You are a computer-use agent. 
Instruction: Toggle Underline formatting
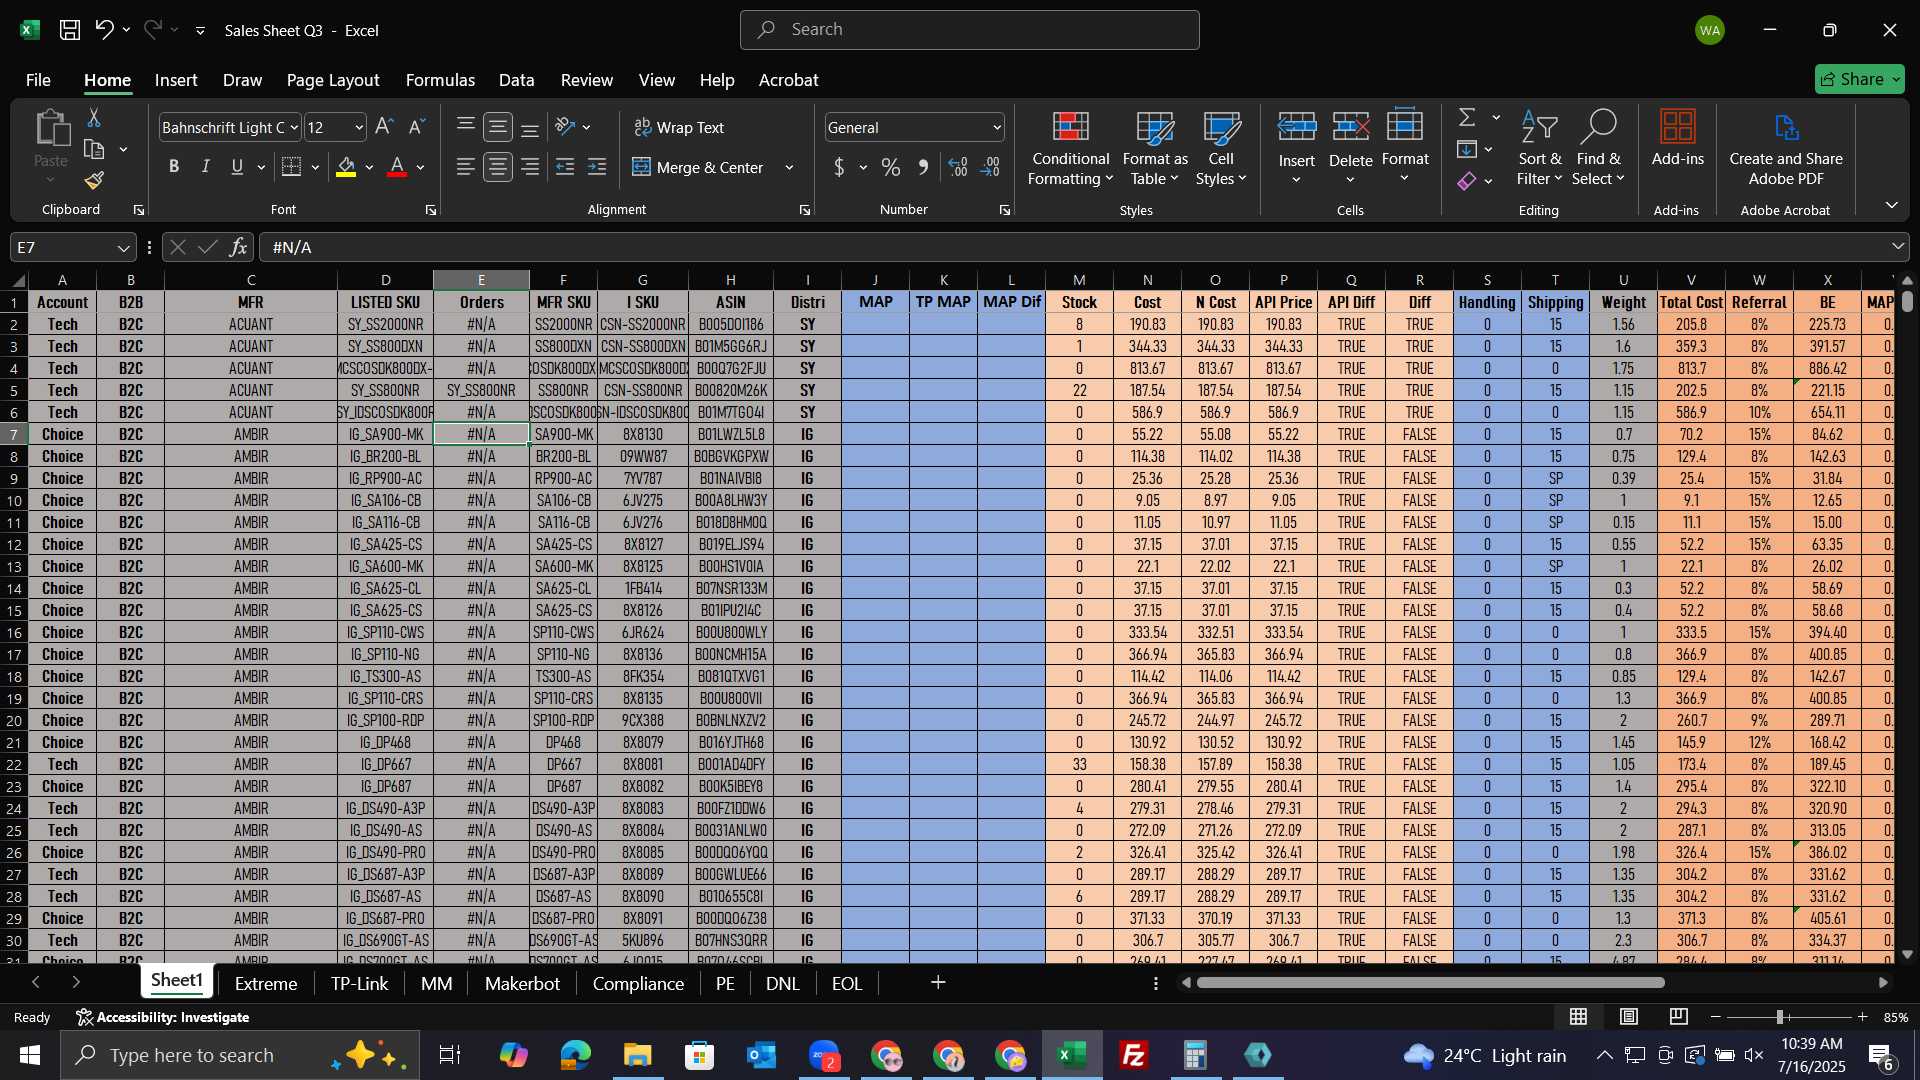(237, 167)
